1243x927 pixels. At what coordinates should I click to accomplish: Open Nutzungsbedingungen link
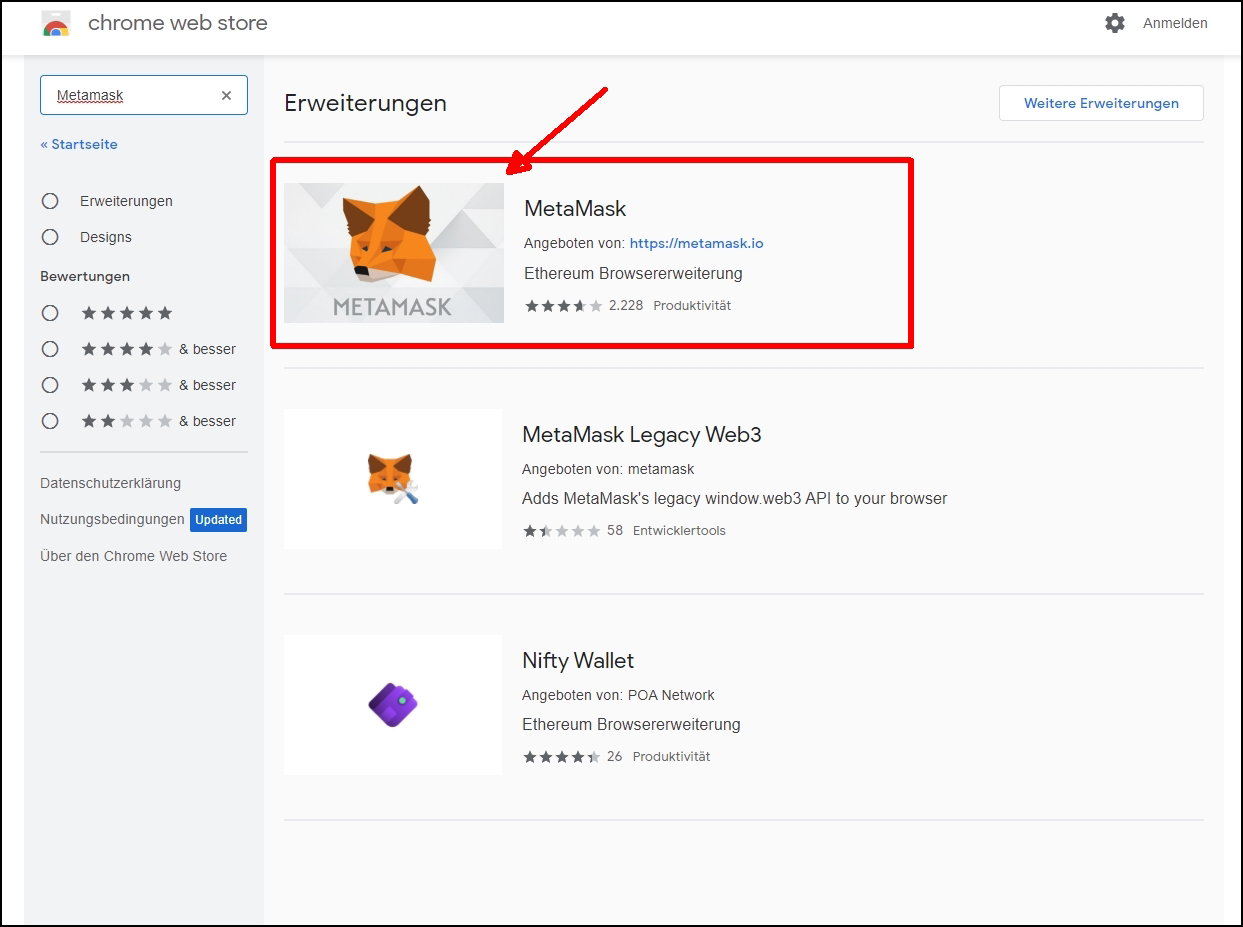[x=112, y=519]
